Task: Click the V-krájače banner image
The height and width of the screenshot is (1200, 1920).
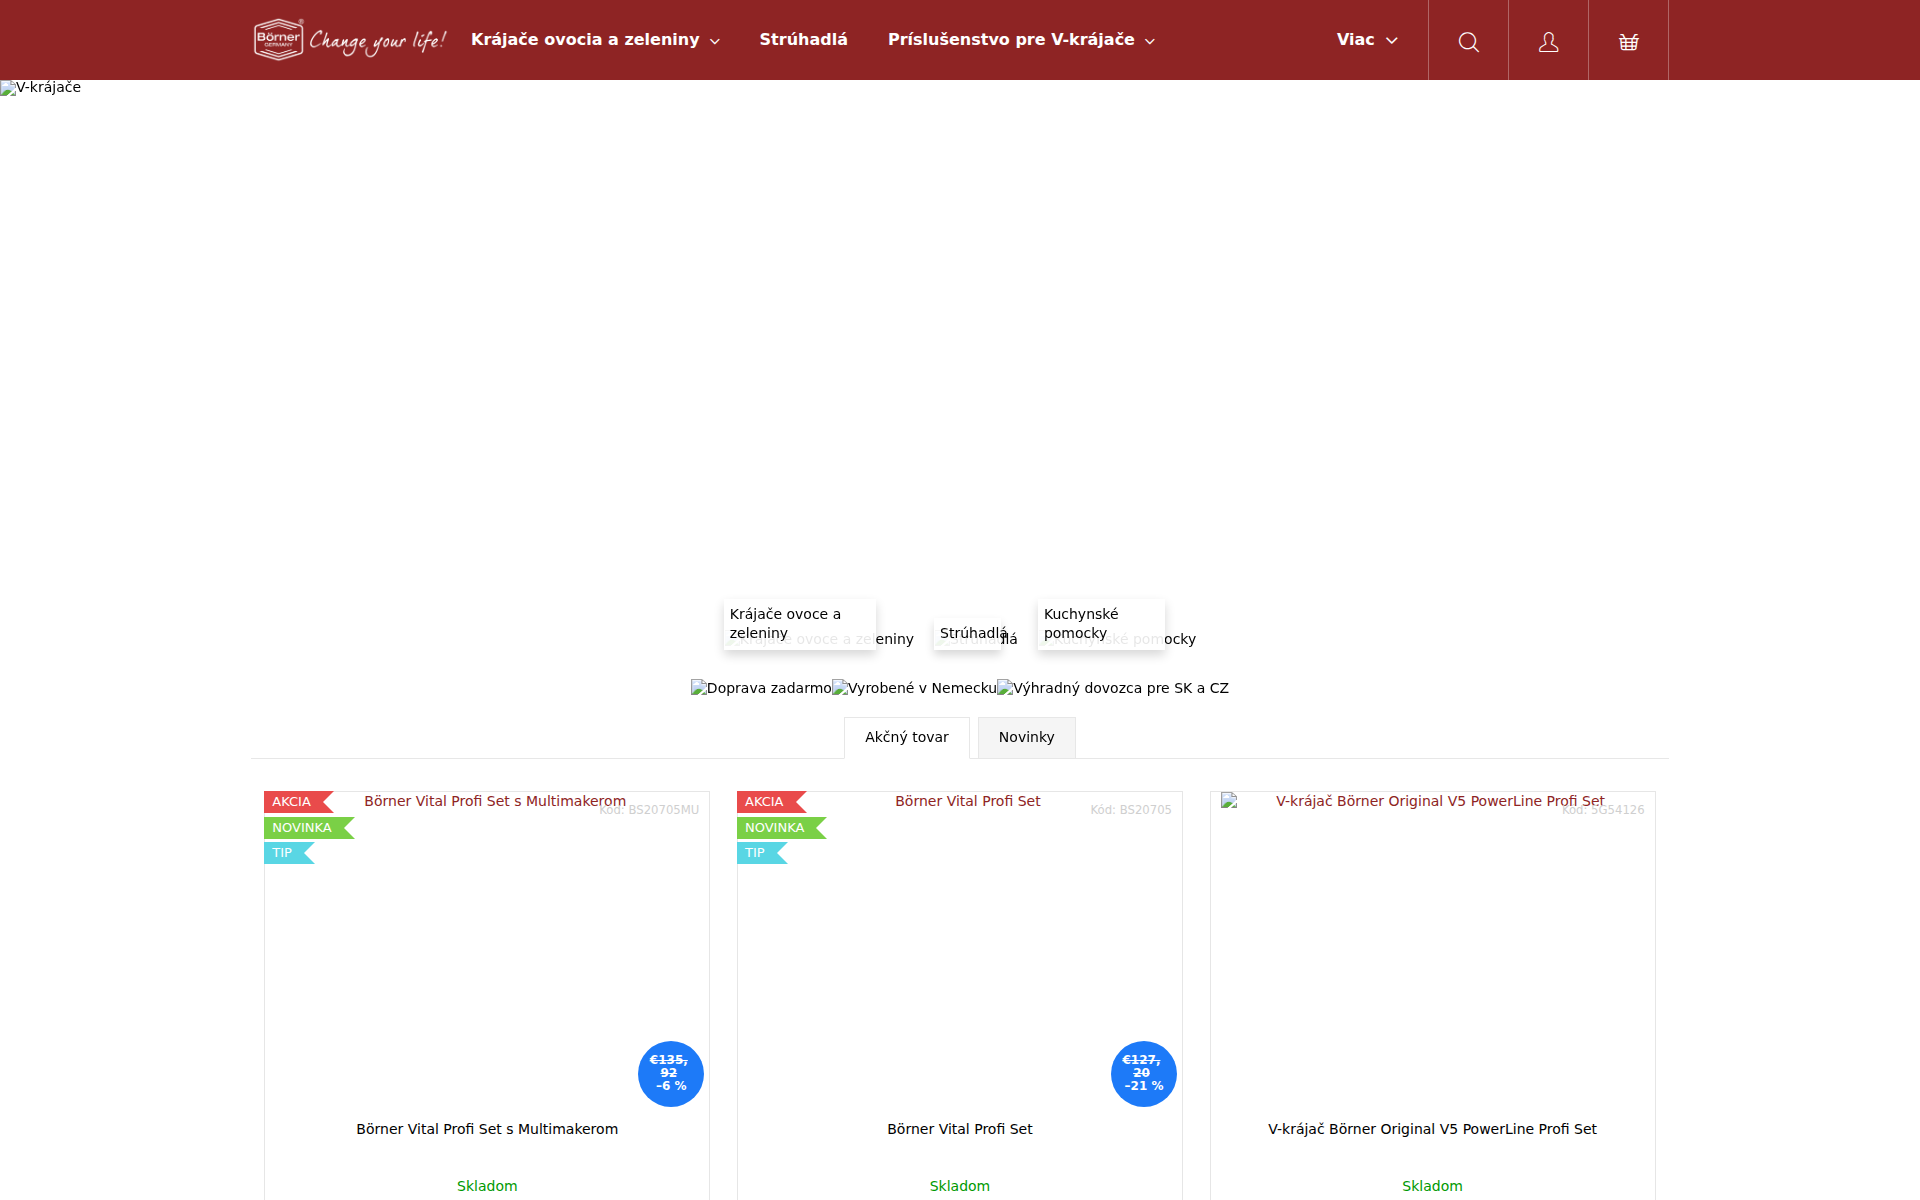Action: tap(41, 88)
